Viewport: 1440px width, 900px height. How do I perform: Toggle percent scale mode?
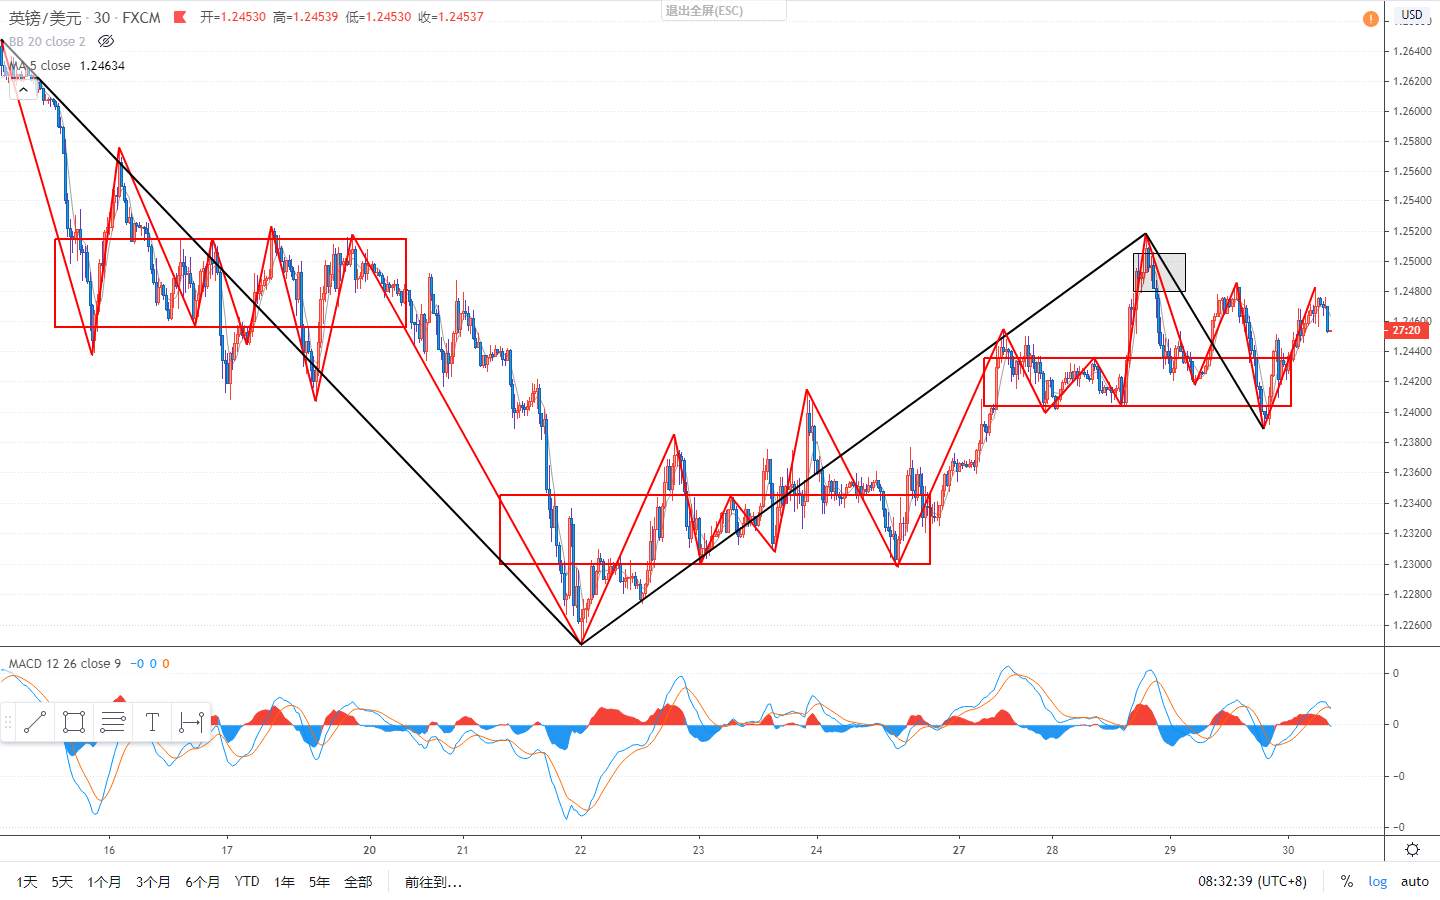tap(1347, 881)
